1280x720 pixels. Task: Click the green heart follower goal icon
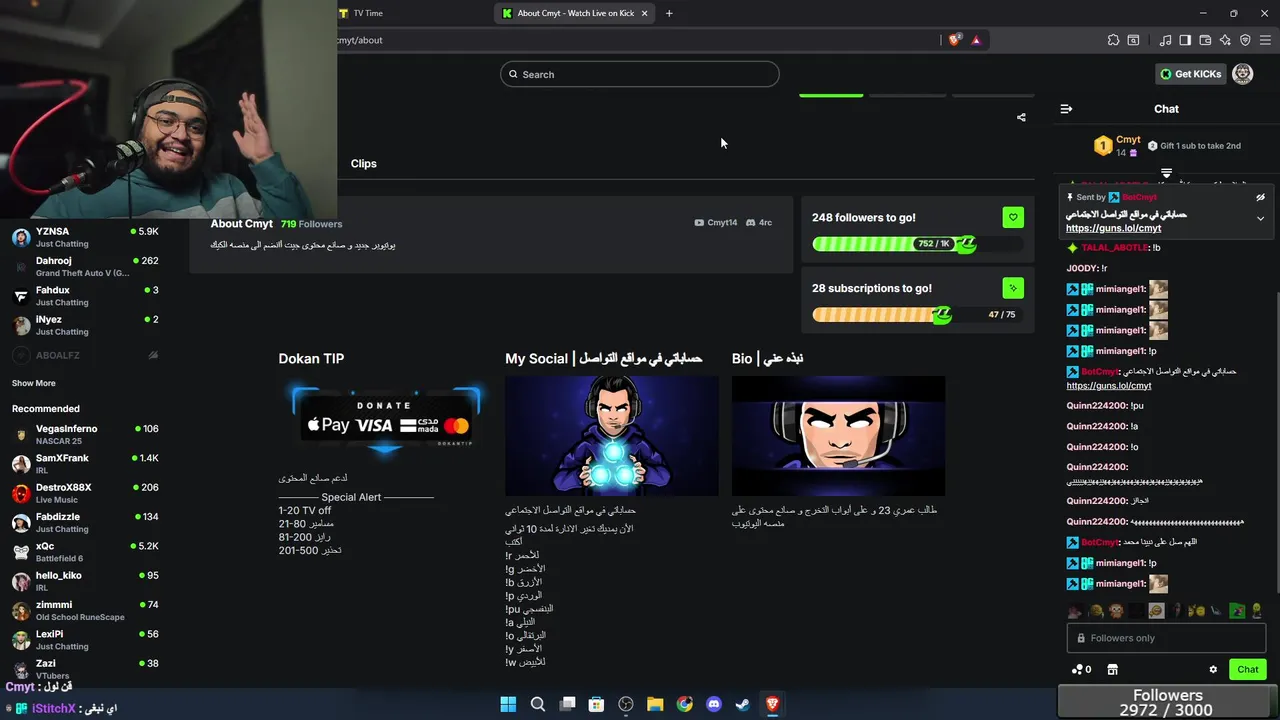click(x=1013, y=217)
